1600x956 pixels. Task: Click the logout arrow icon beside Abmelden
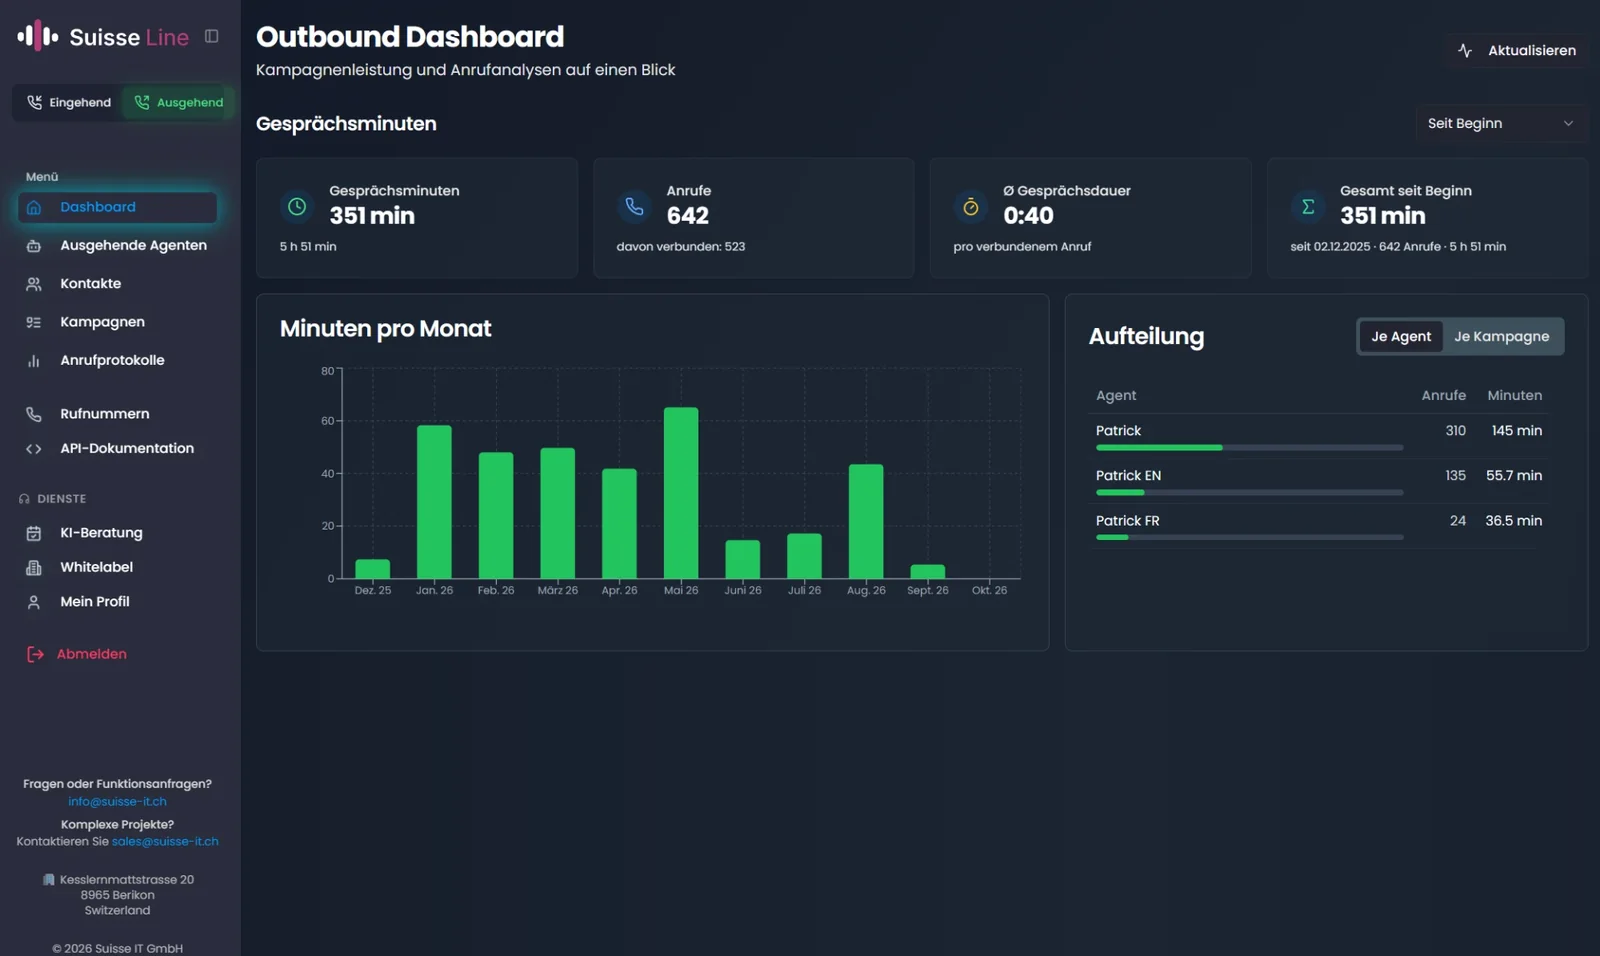point(35,654)
